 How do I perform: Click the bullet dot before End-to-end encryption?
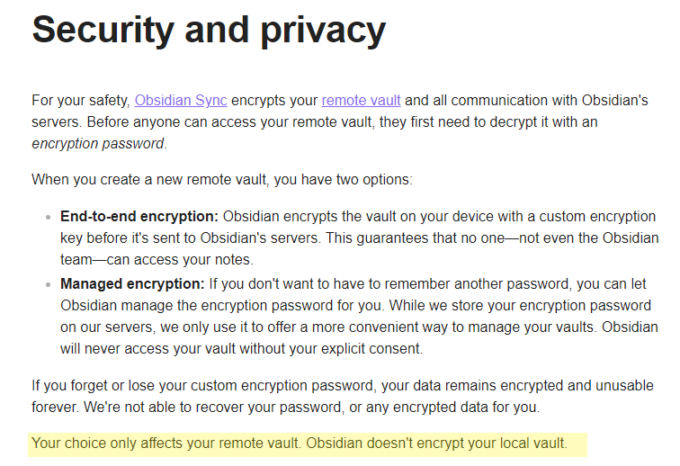49,217
